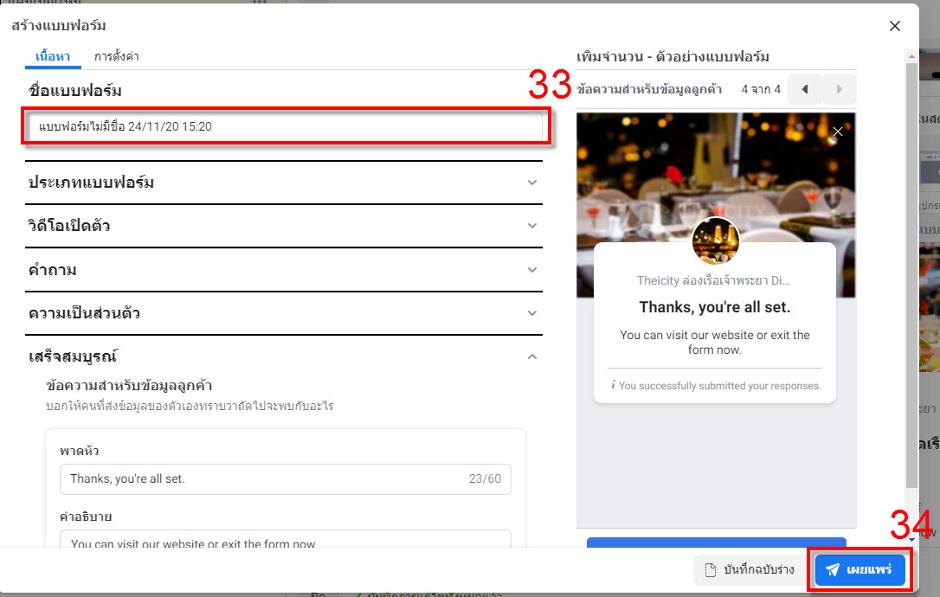
Task: Click the paper plane icon on เผยแพร่ button
Action: [x=835, y=569]
